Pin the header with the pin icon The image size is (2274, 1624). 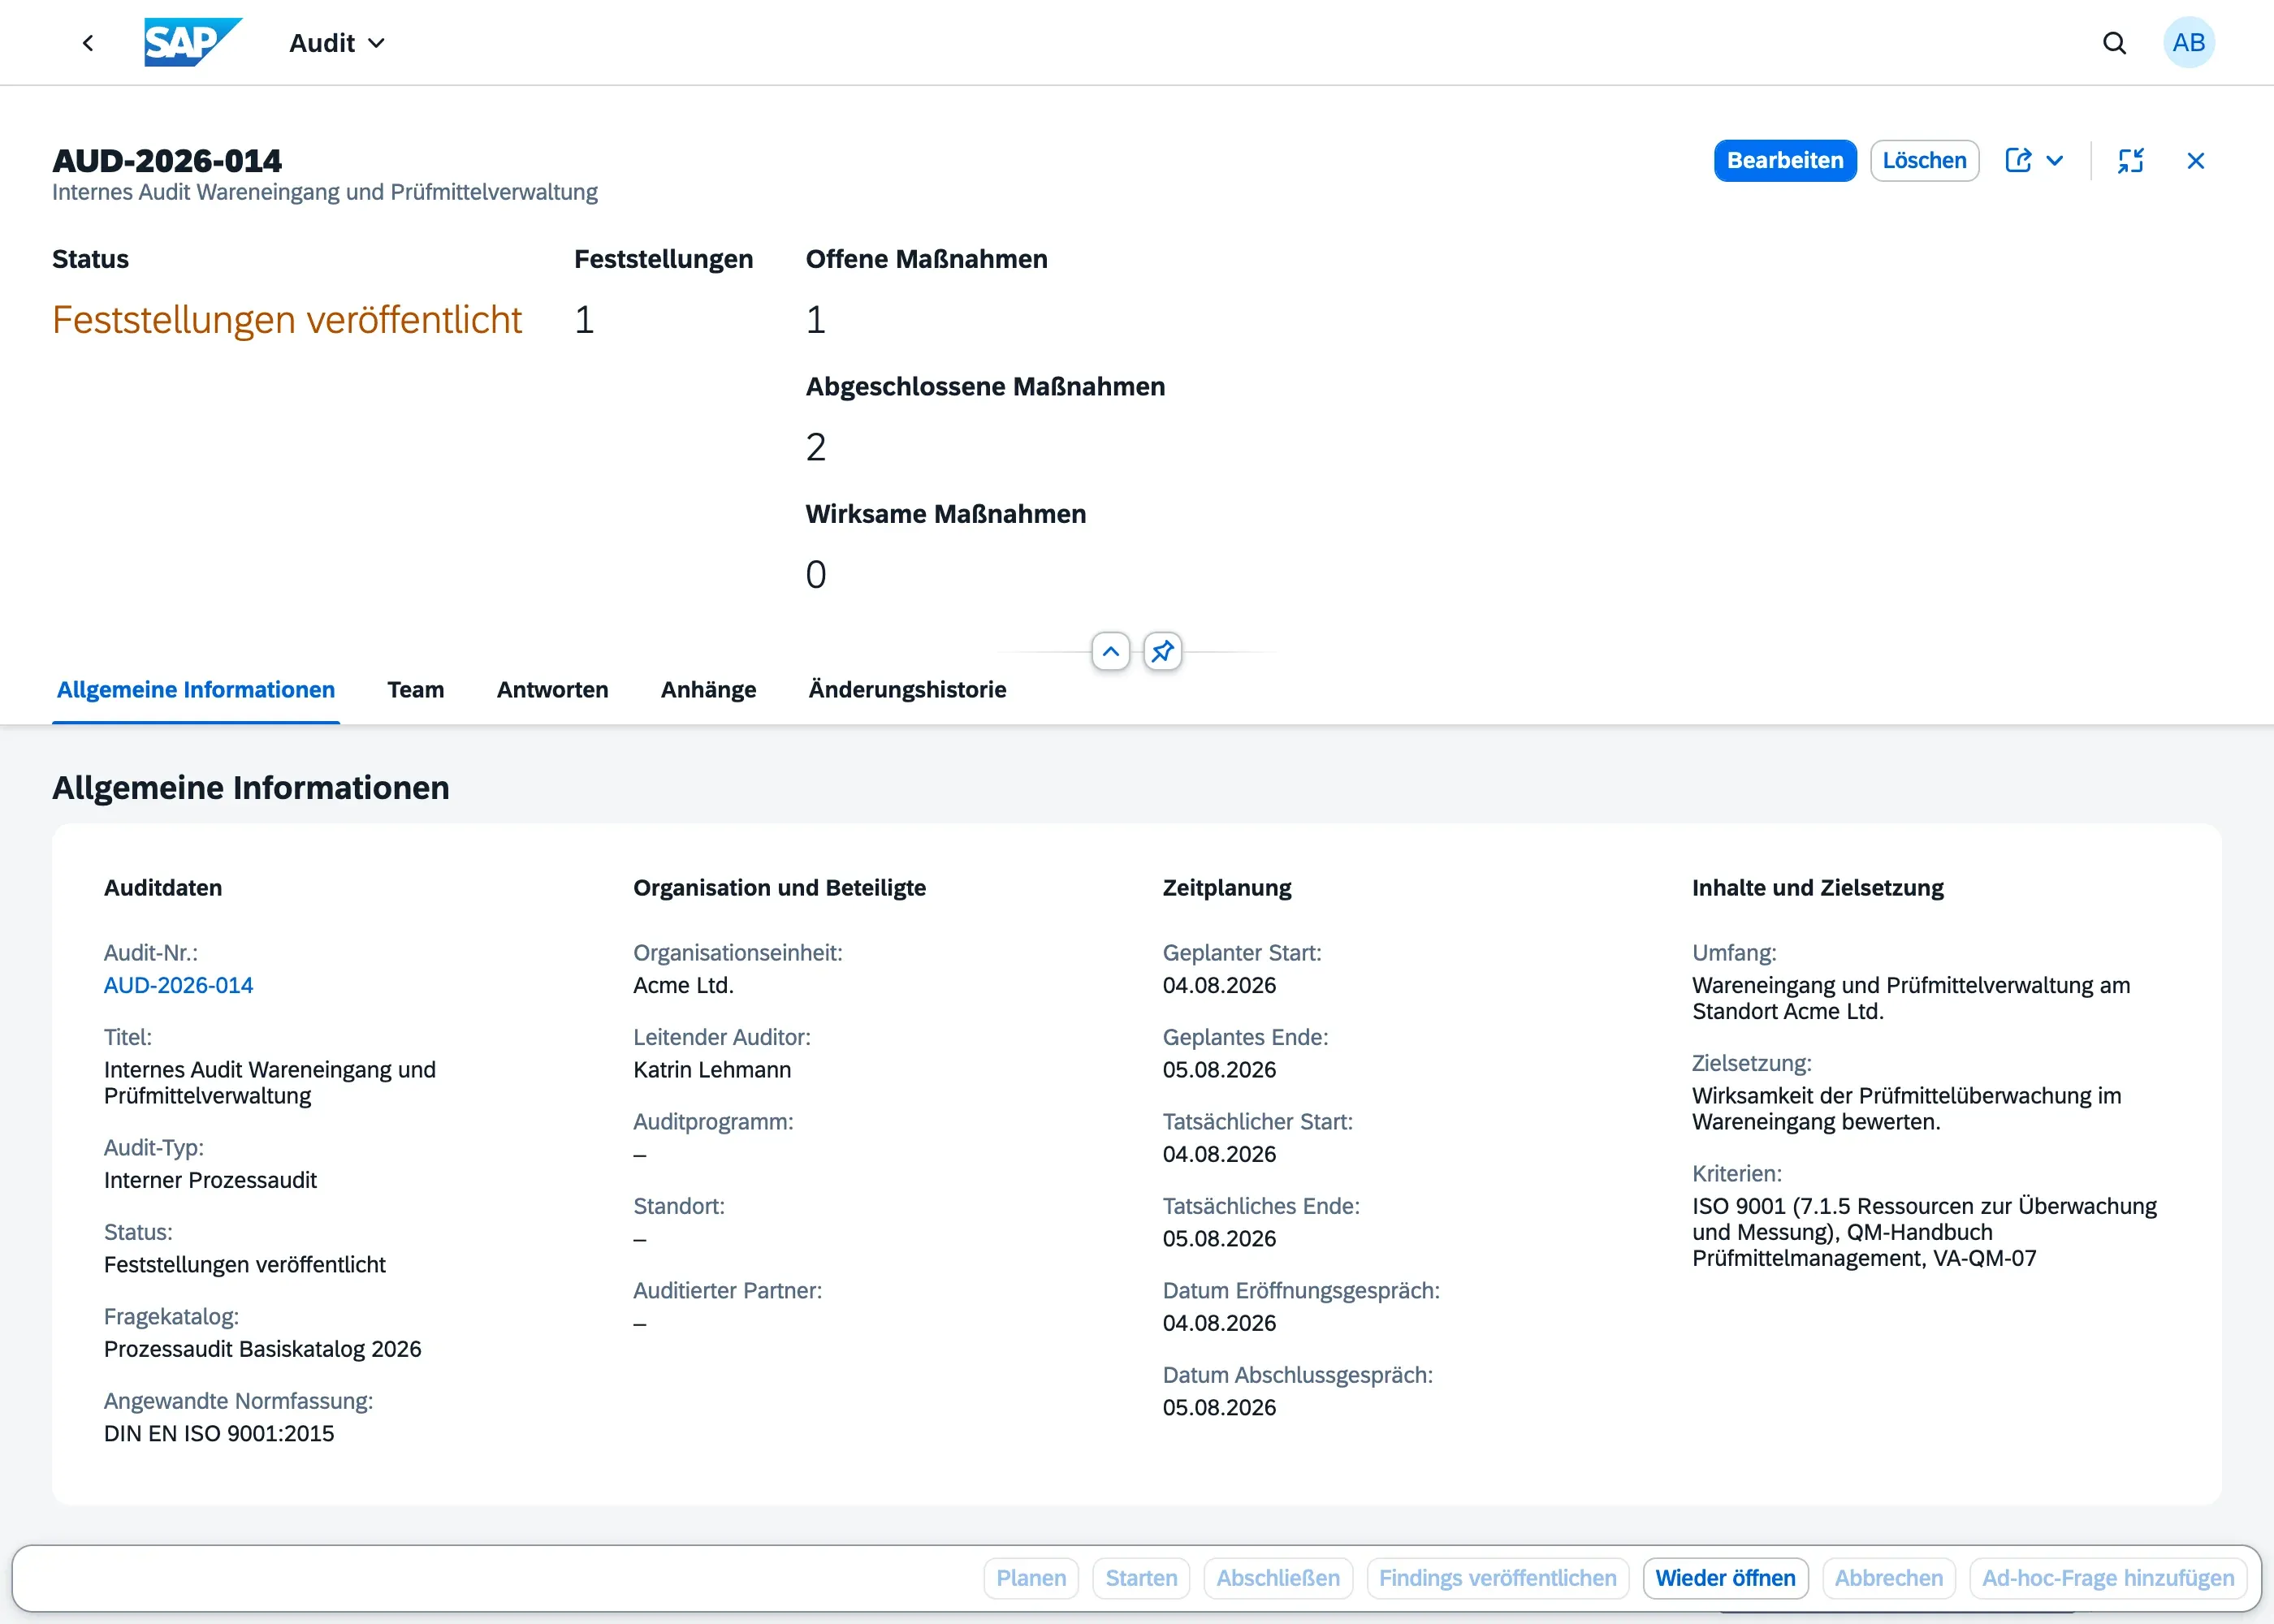1162,652
